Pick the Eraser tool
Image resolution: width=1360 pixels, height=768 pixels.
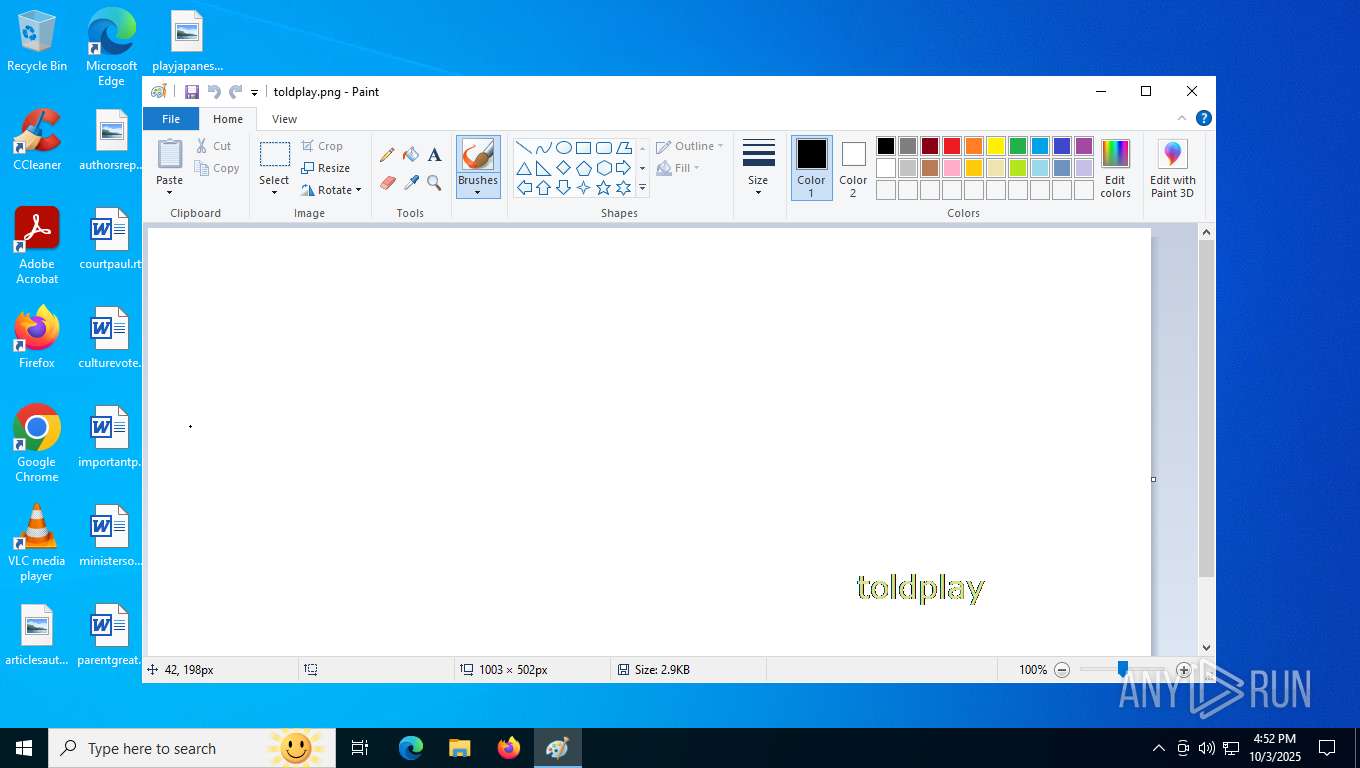click(387, 183)
